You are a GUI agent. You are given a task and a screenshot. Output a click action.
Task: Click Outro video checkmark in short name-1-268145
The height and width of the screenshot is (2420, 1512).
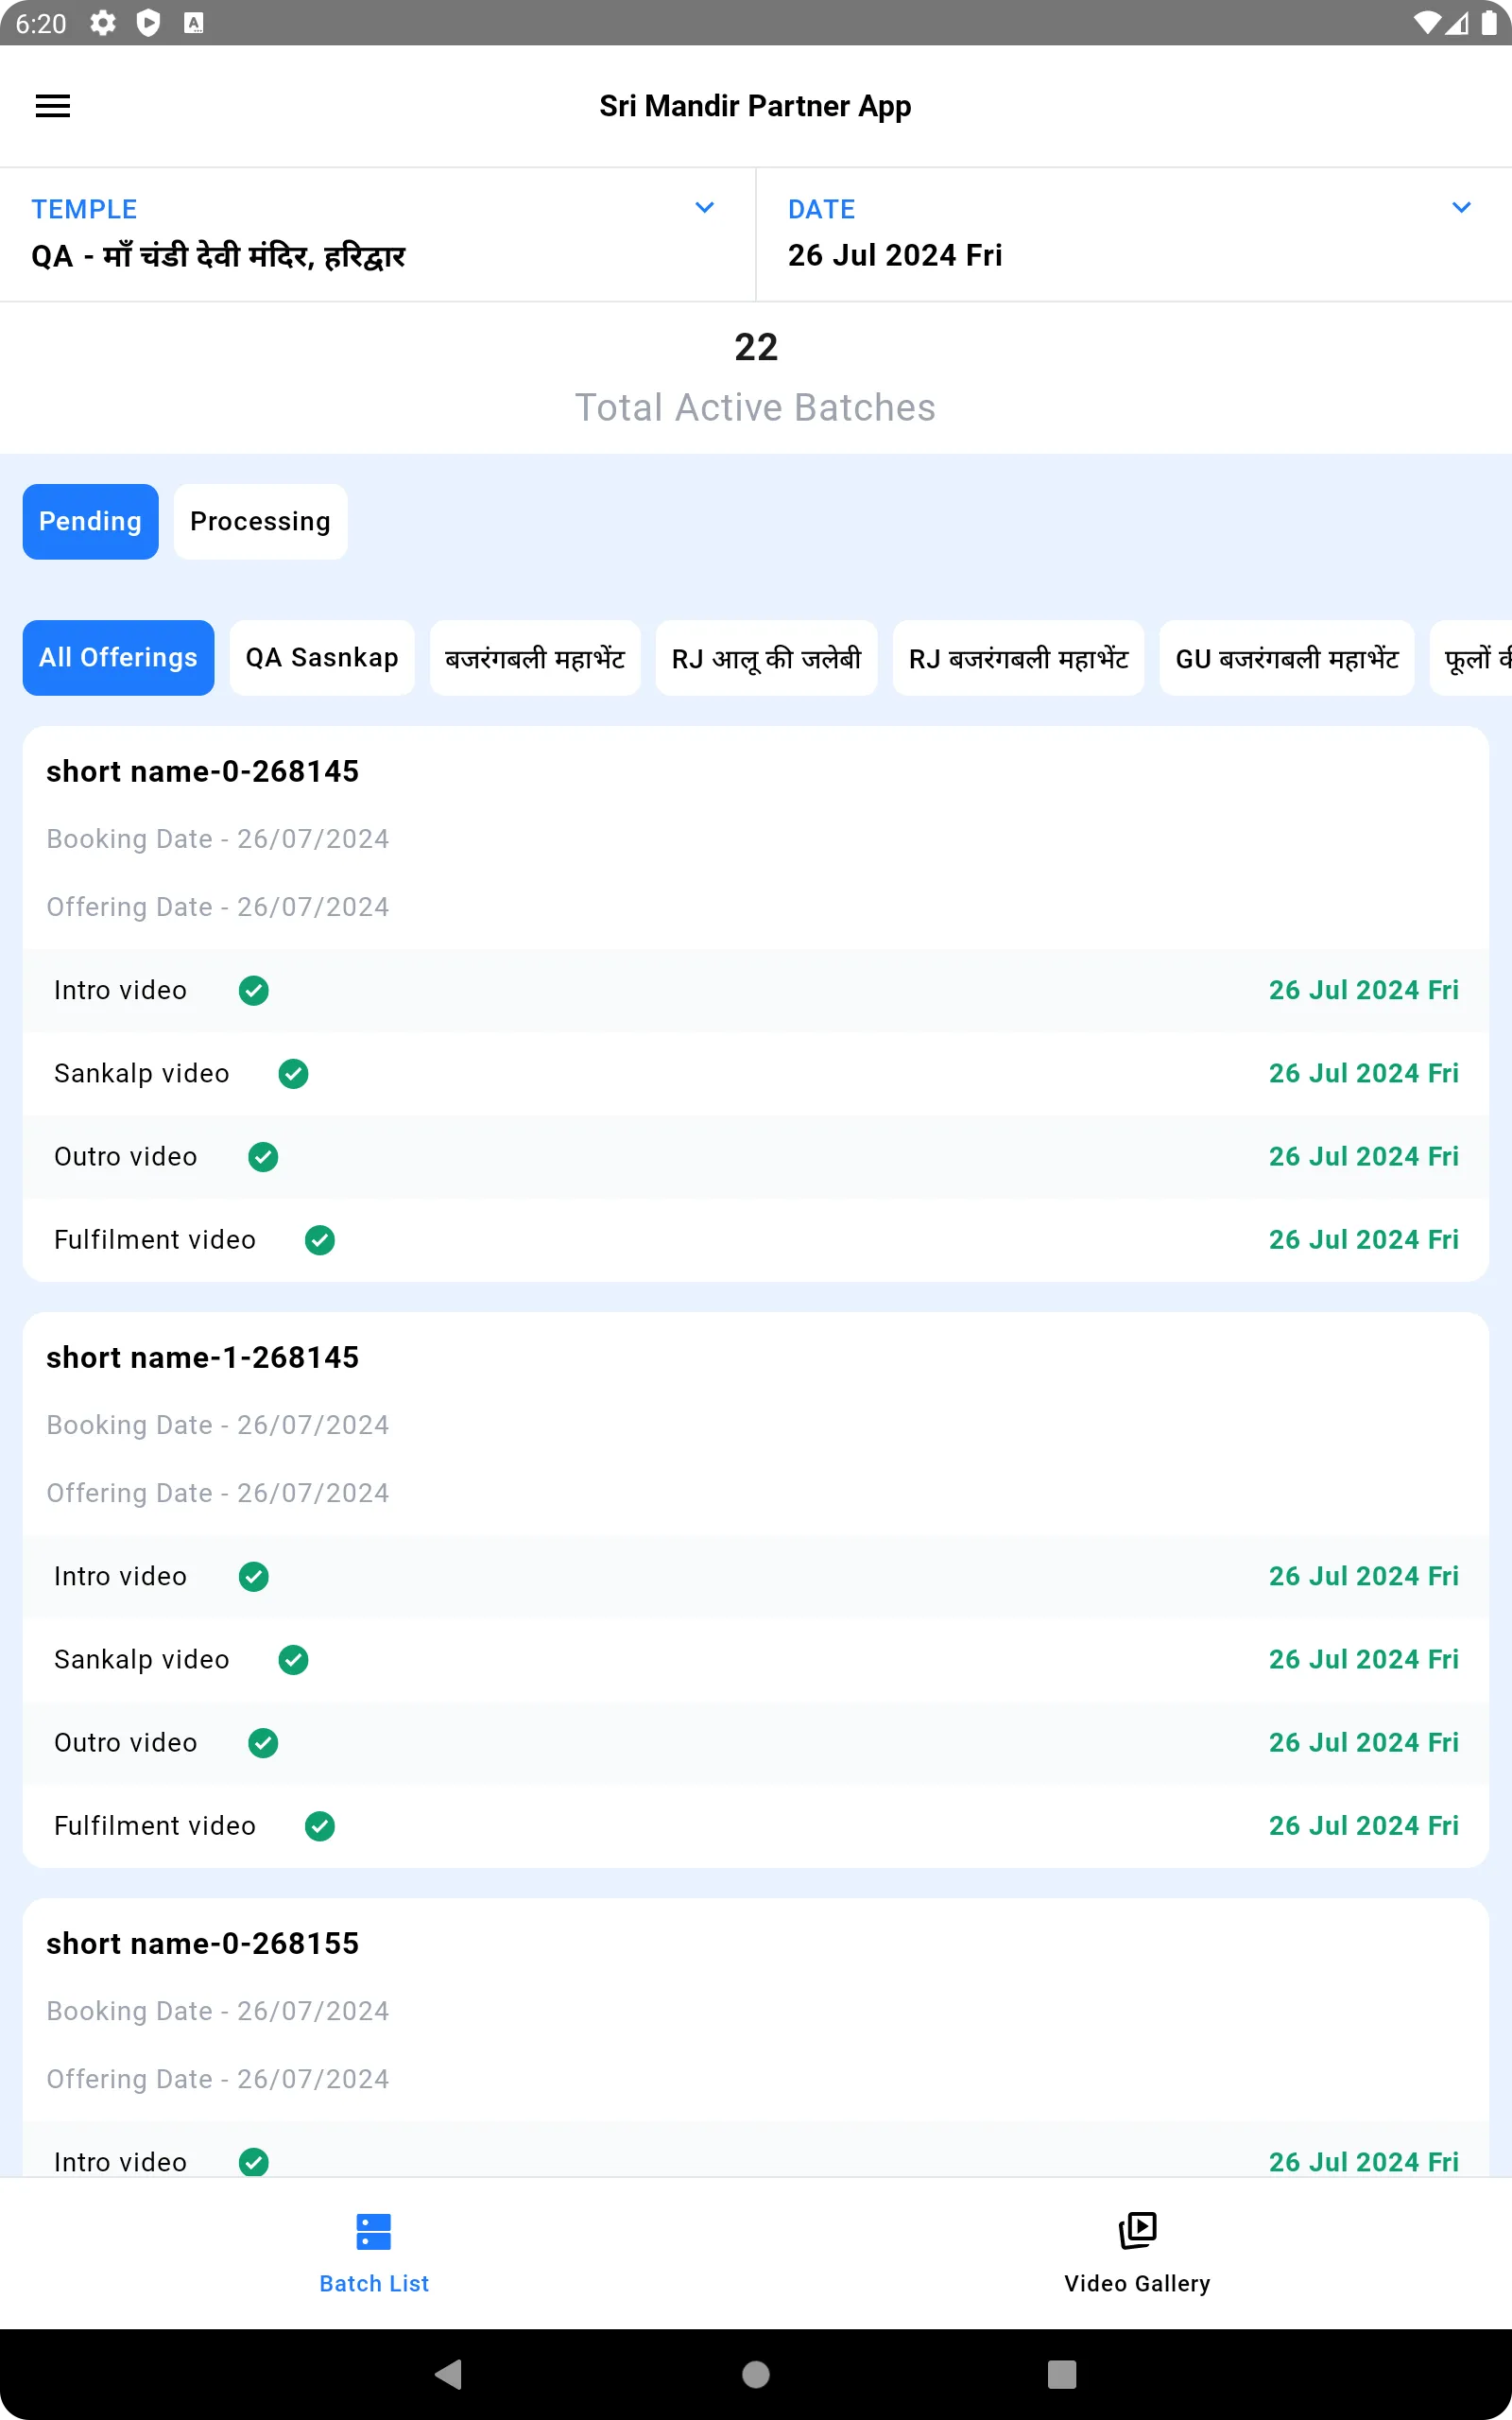[x=263, y=1743]
